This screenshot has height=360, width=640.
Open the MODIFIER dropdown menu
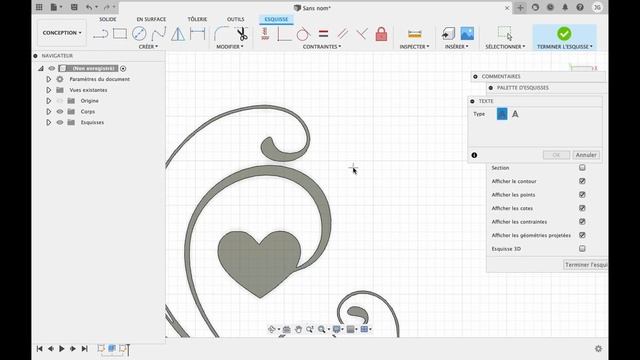tap(230, 47)
